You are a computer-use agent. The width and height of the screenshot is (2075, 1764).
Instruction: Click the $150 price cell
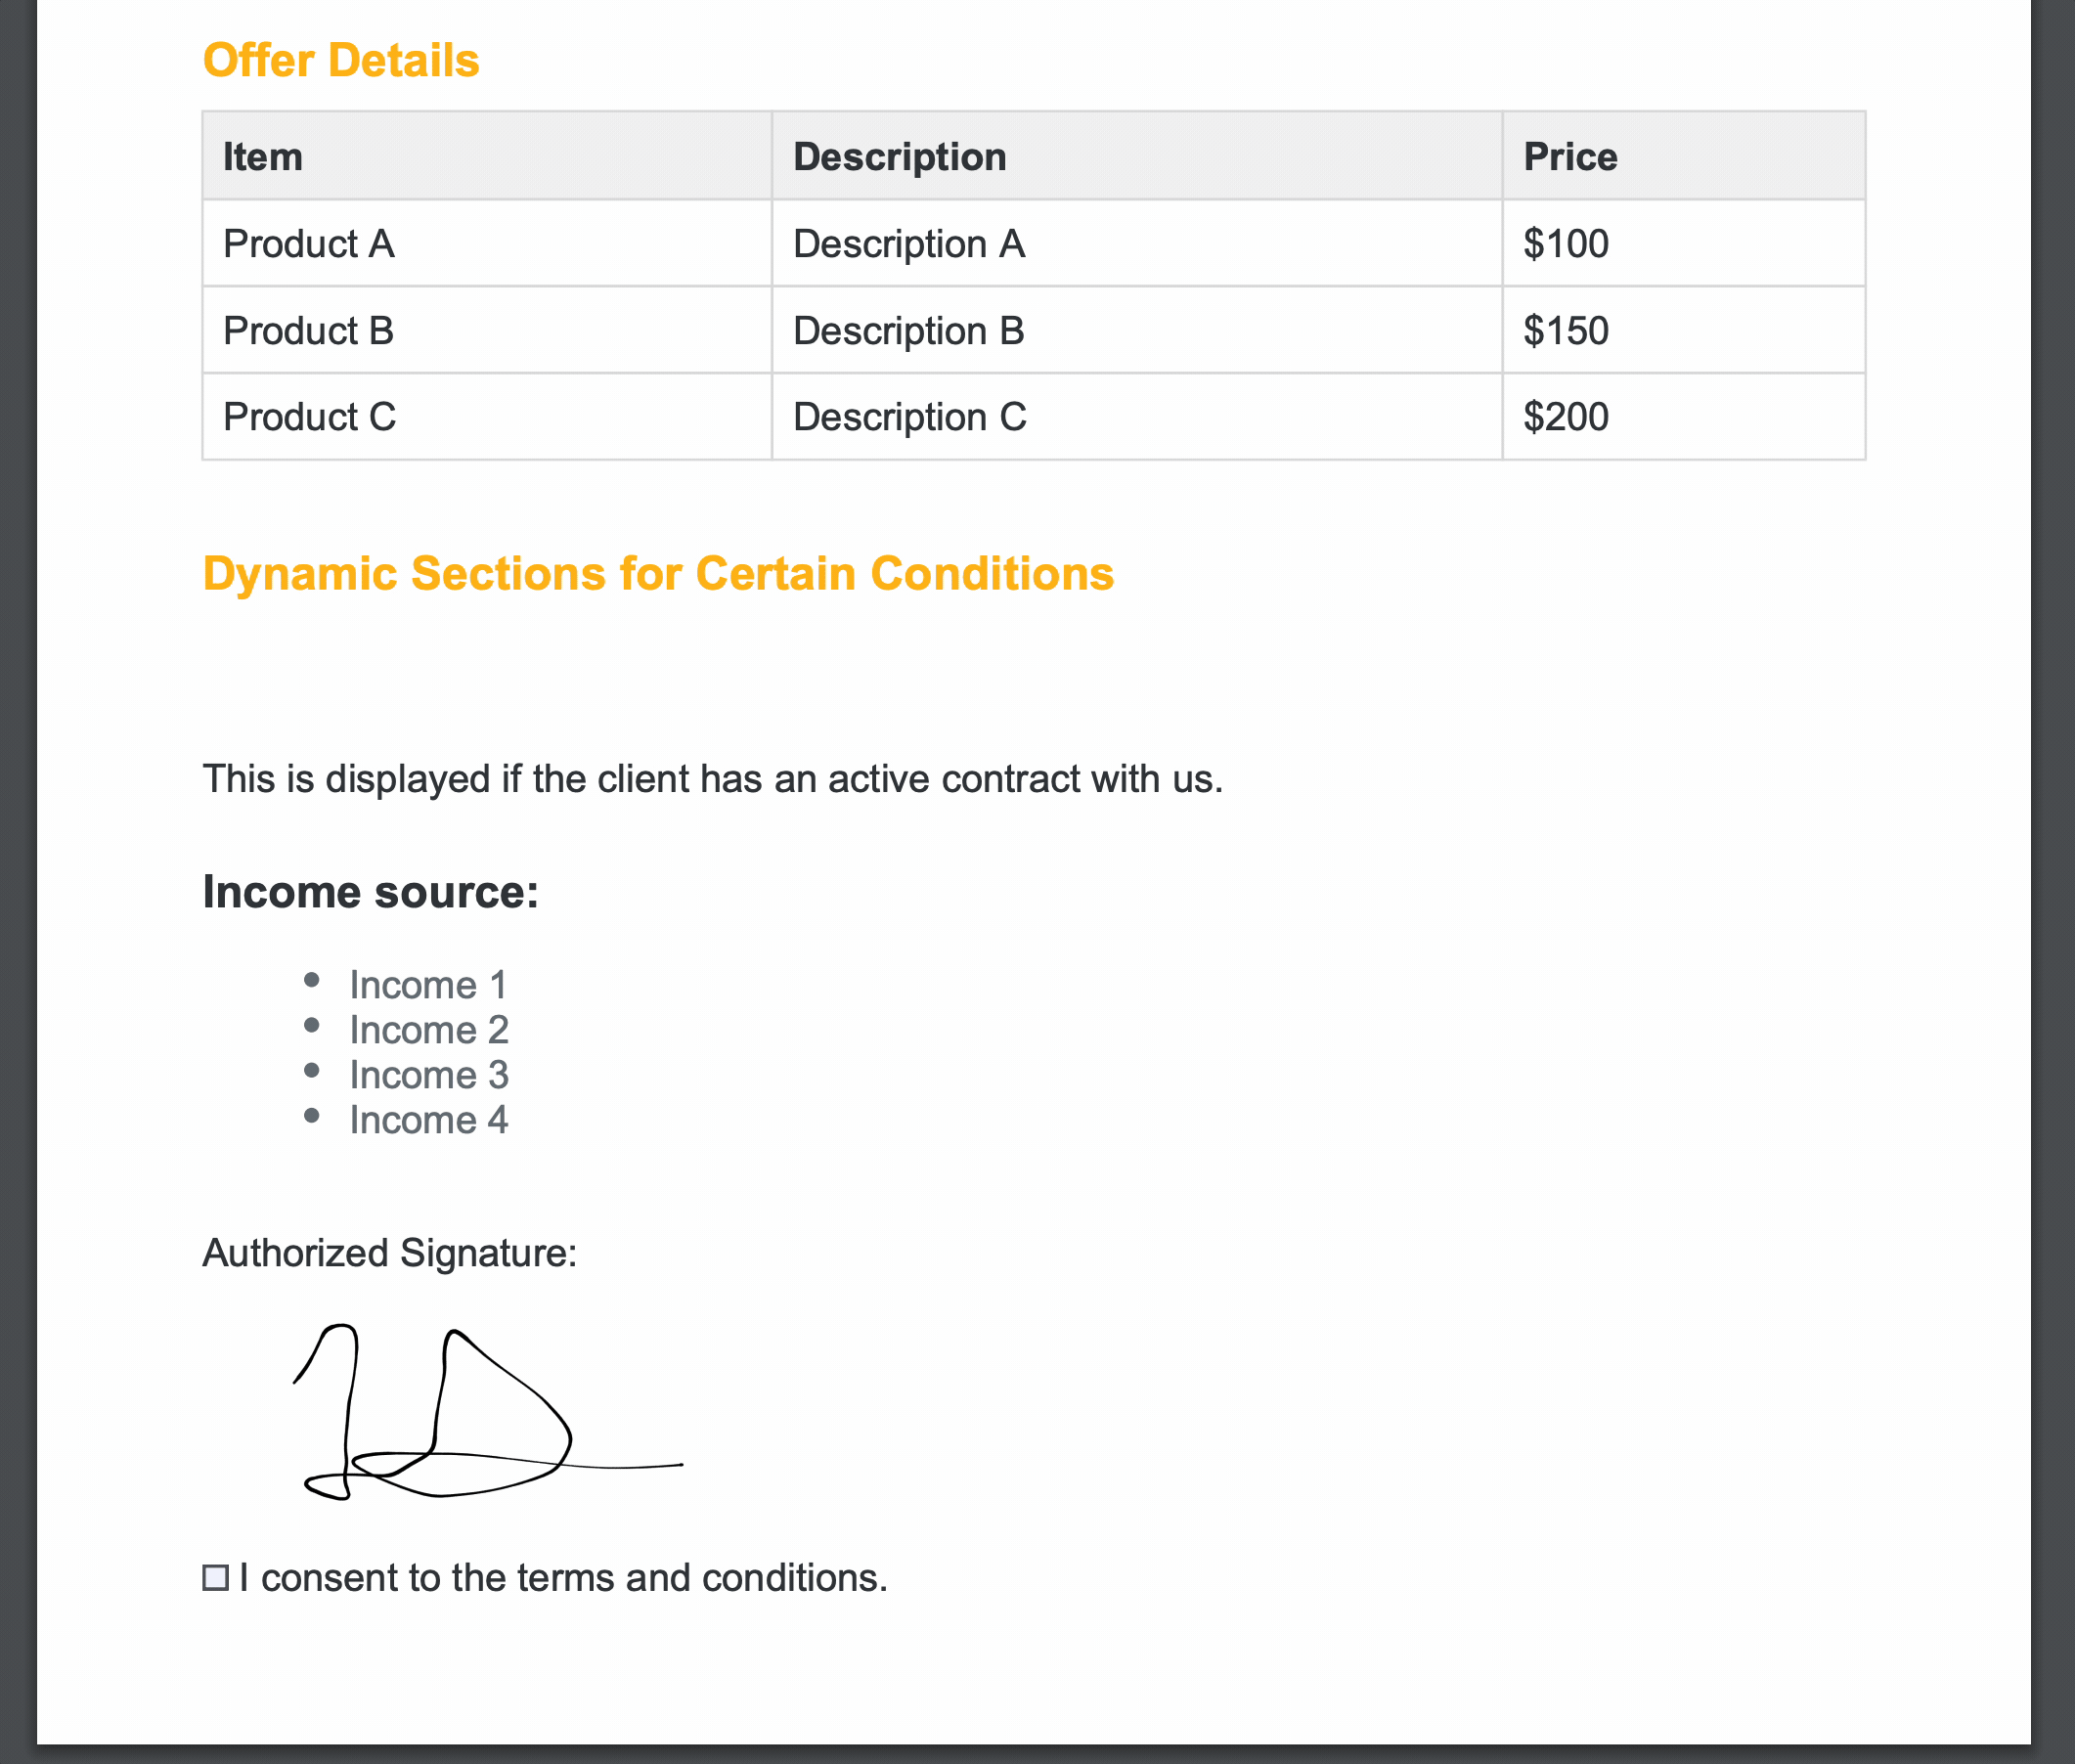coord(1684,330)
